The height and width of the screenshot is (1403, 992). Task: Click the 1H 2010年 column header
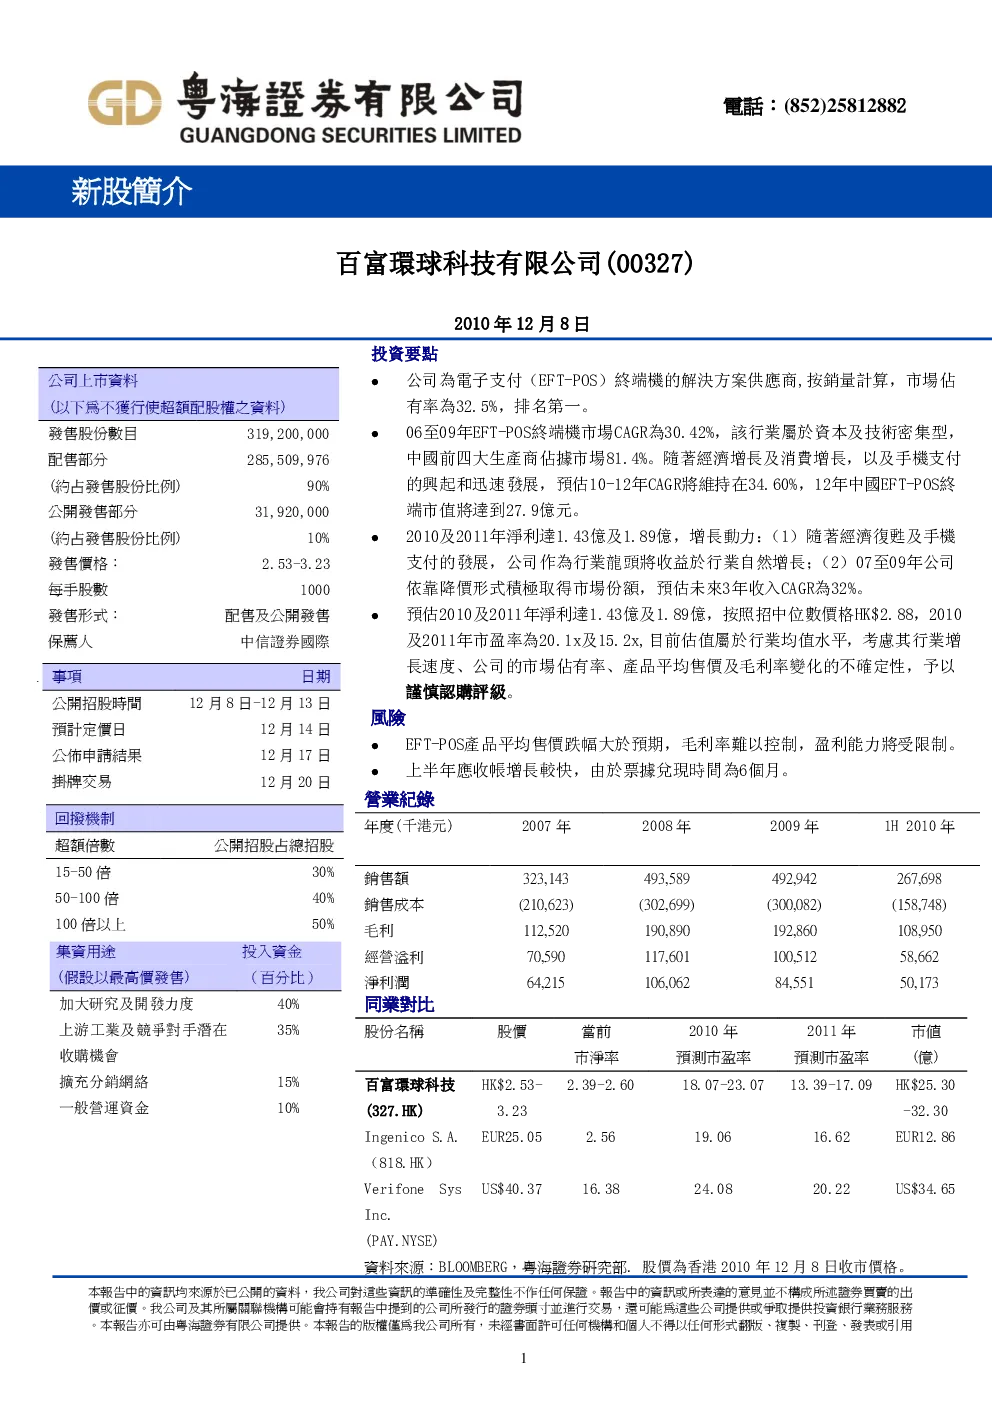pos(919,826)
